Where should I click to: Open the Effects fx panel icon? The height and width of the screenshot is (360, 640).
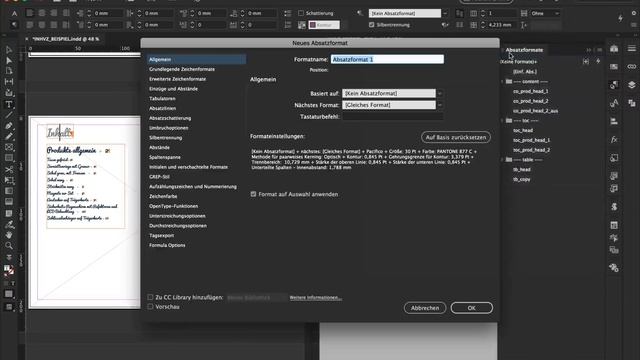coord(614,140)
